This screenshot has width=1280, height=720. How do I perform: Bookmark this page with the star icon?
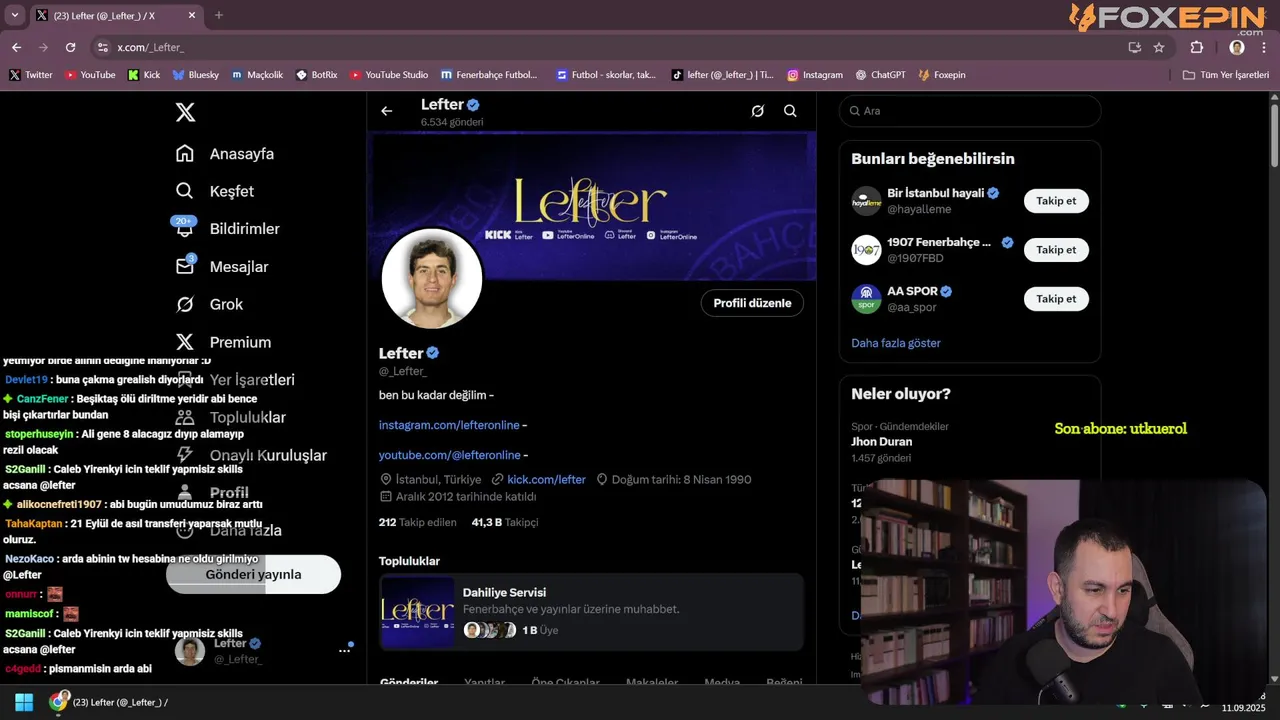(1159, 47)
